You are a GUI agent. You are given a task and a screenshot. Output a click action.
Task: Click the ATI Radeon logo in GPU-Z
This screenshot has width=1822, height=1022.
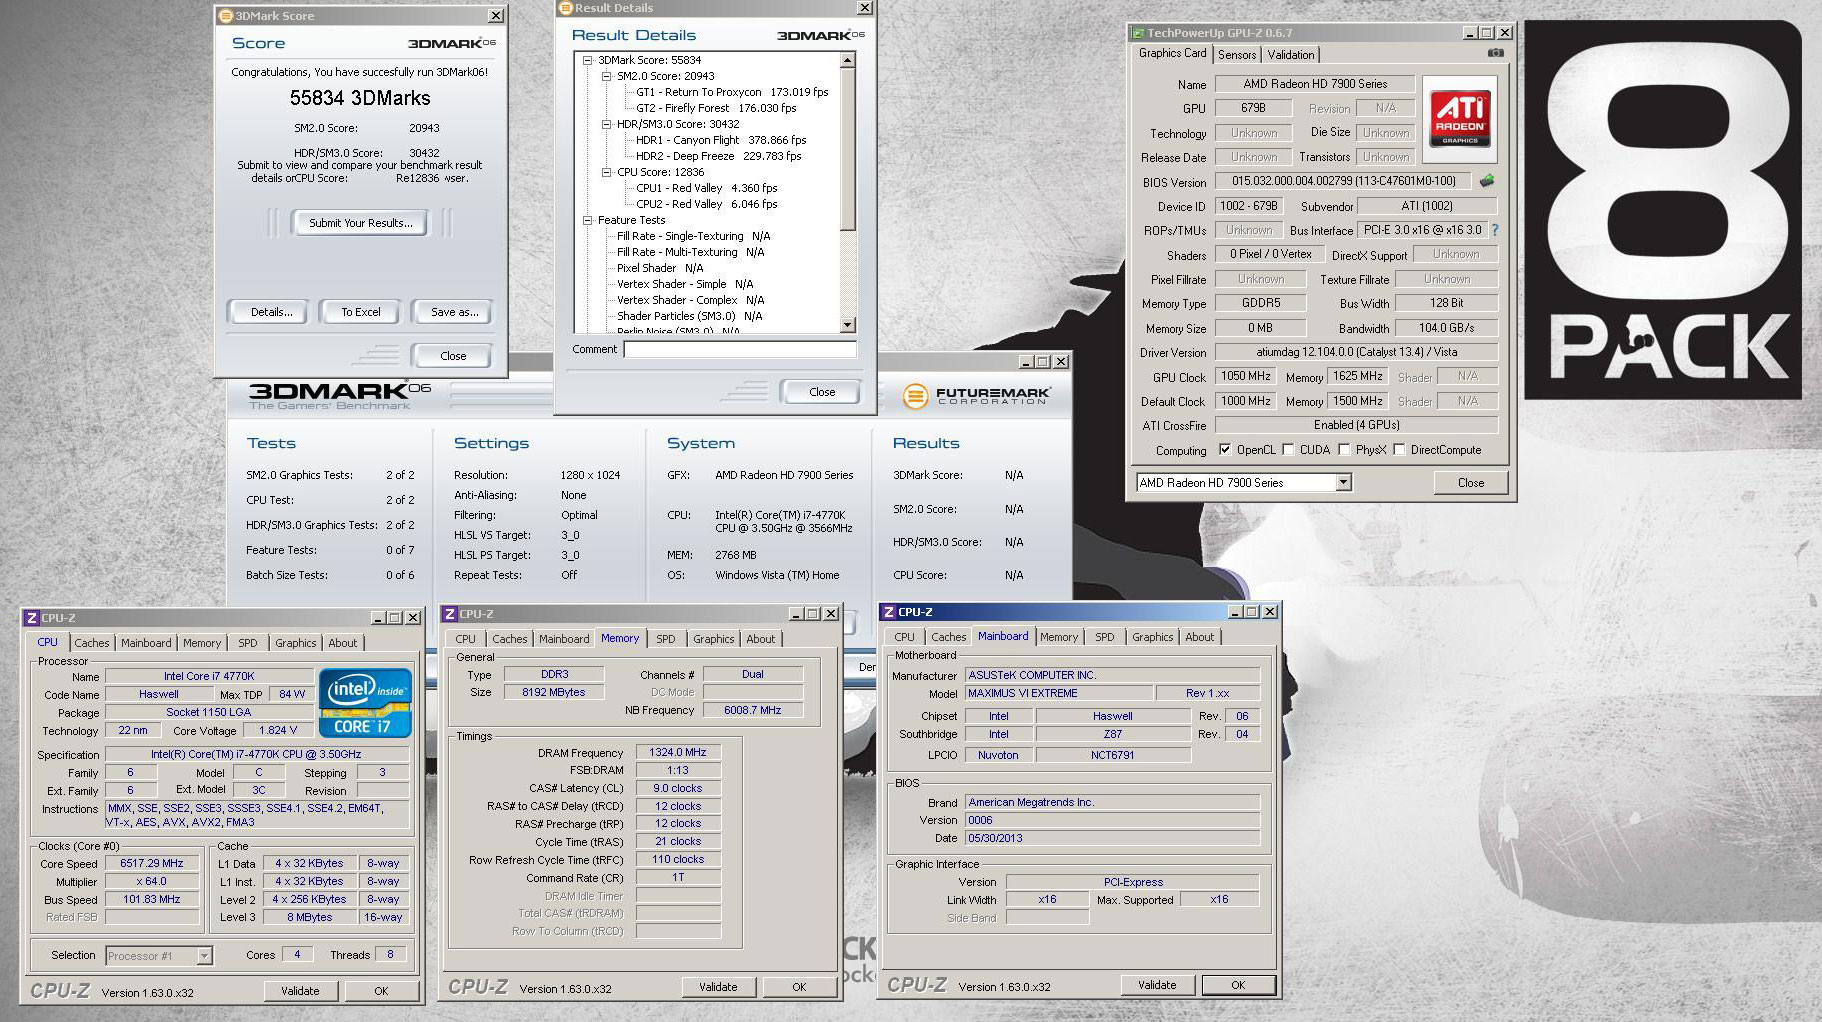tap(1460, 119)
